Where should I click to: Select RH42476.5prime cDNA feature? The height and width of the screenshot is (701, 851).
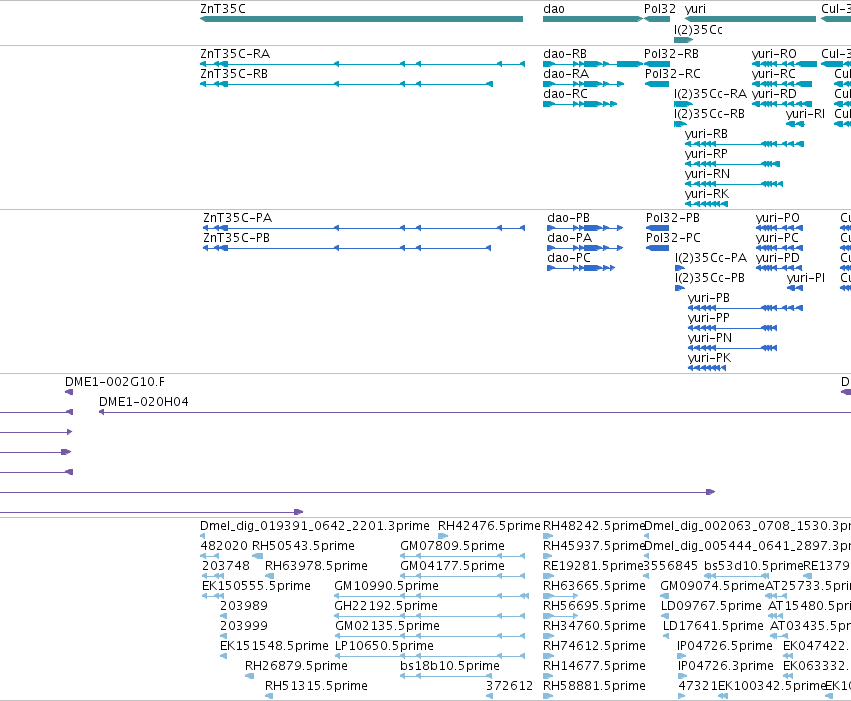click(443, 537)
